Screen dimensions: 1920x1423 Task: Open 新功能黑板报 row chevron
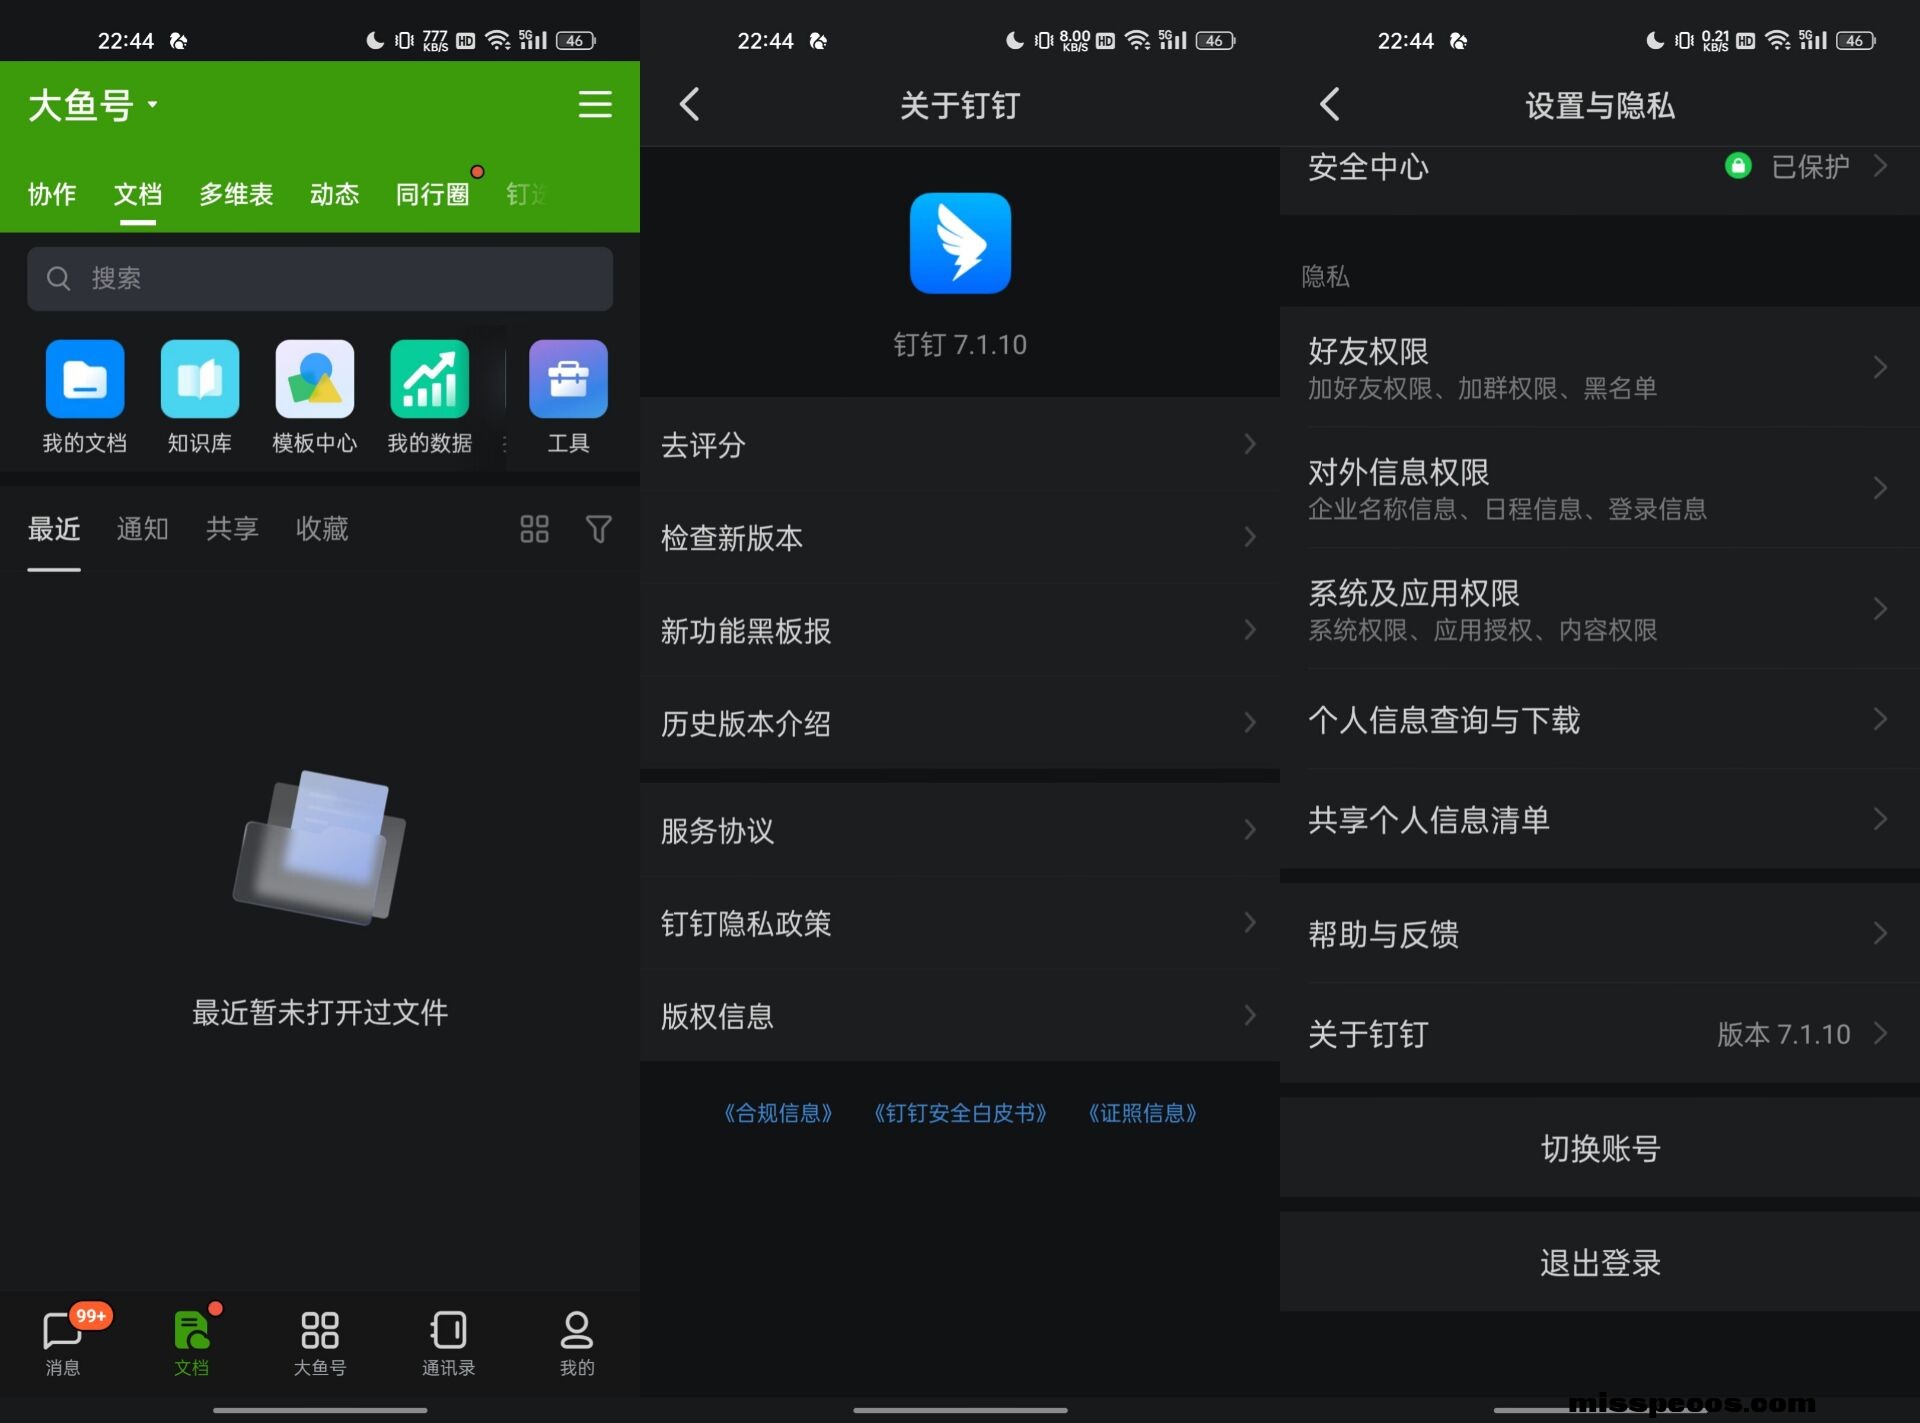pos(1250,630)
